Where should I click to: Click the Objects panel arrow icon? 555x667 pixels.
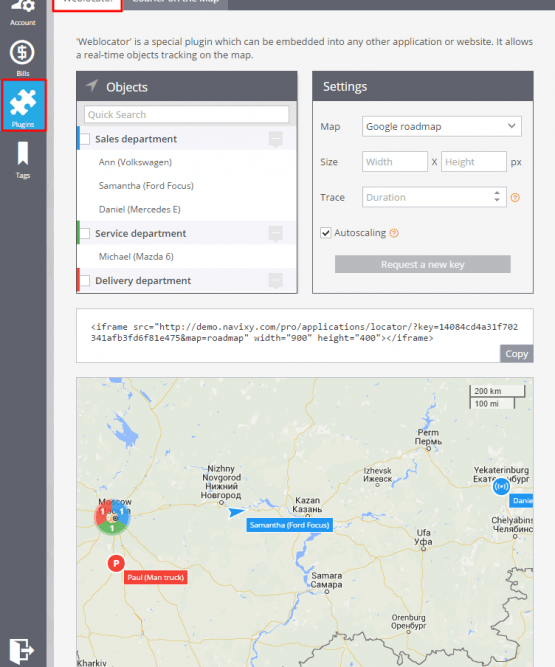pyautogui.click(x=92, y=86)
